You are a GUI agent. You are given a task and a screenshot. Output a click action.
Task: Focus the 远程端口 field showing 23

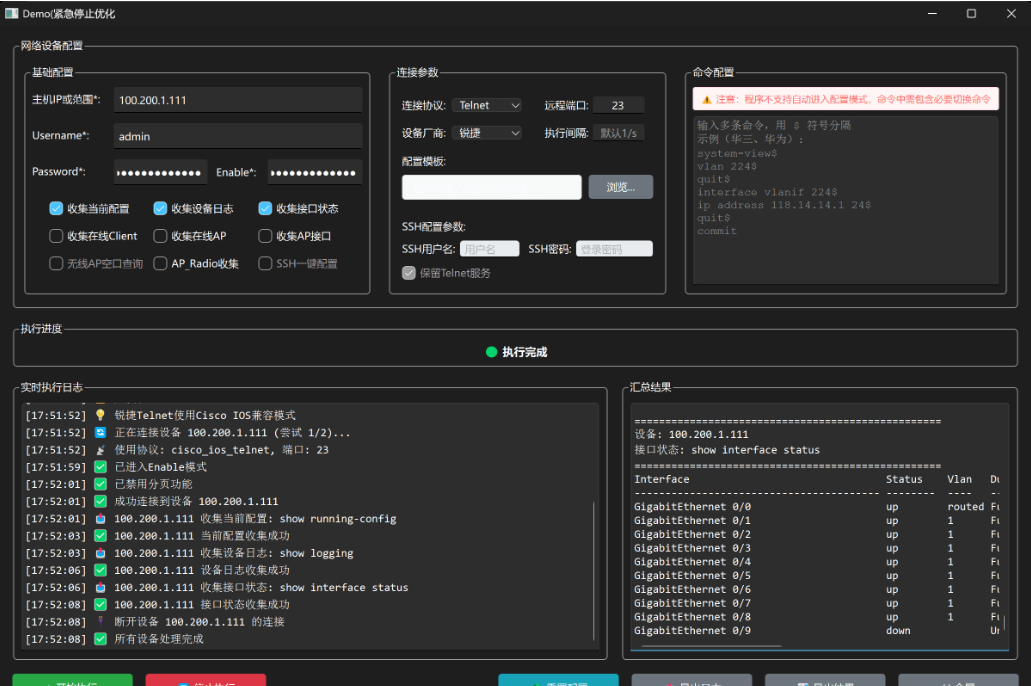pyautogui.click(x=618, y=105)
